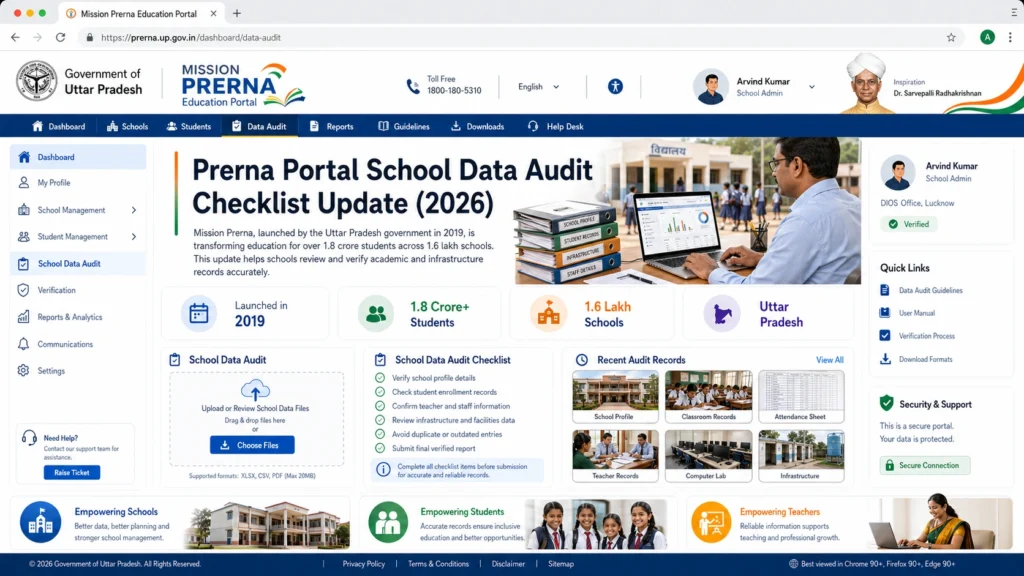Click the Choose Files button
The height and width of the screenshot is (576, 1024).
click(252, 445)
